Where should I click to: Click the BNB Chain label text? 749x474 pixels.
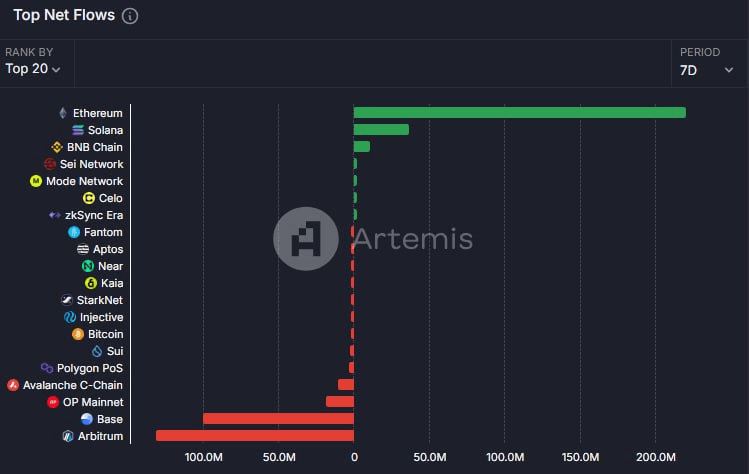(x=95, y=147)
